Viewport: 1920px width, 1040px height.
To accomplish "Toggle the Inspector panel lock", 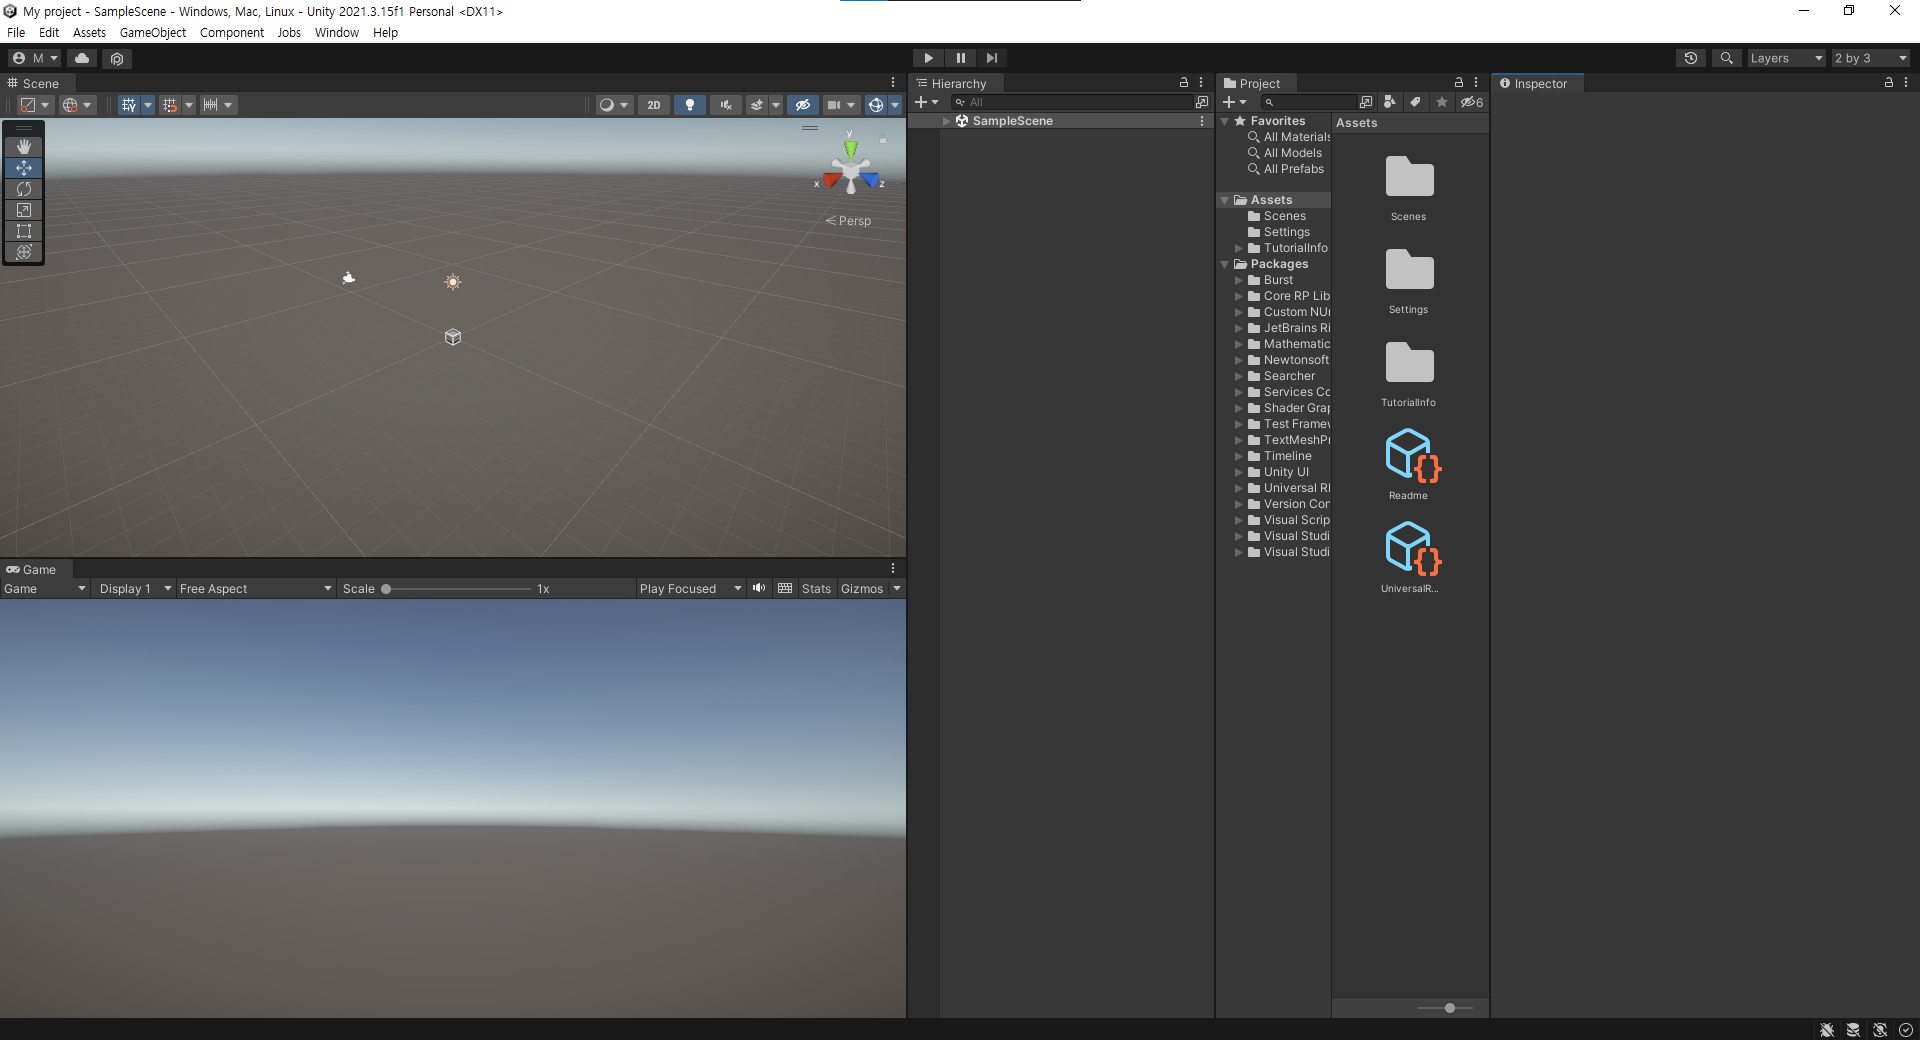I will [1889, 83].
